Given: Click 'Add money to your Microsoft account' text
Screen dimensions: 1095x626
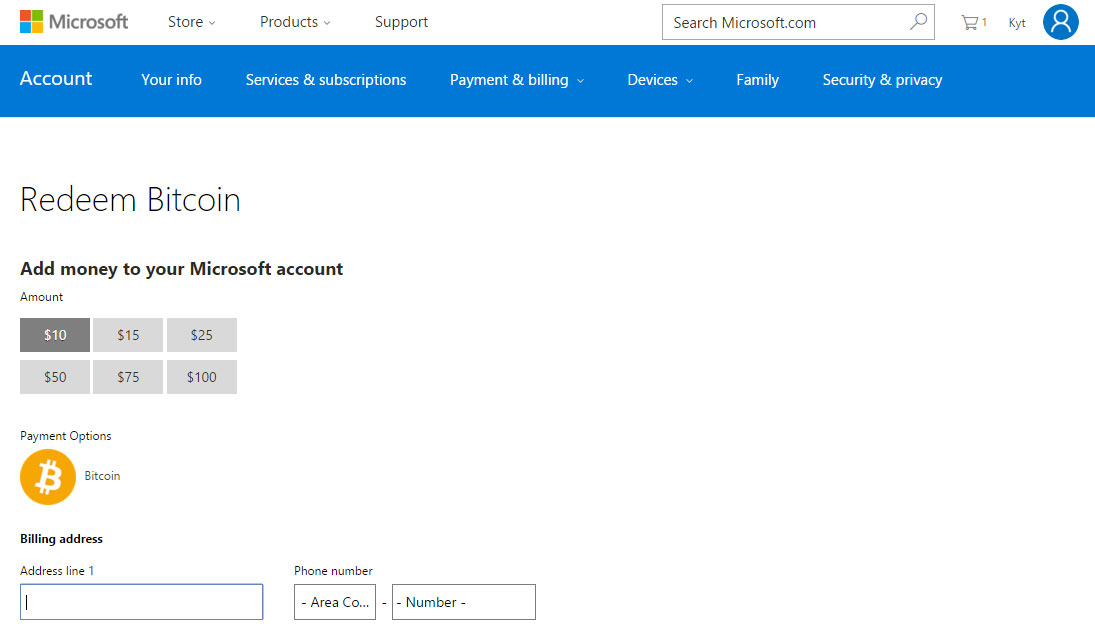Looking at the screenshot, I should click(x=182, y=269).
